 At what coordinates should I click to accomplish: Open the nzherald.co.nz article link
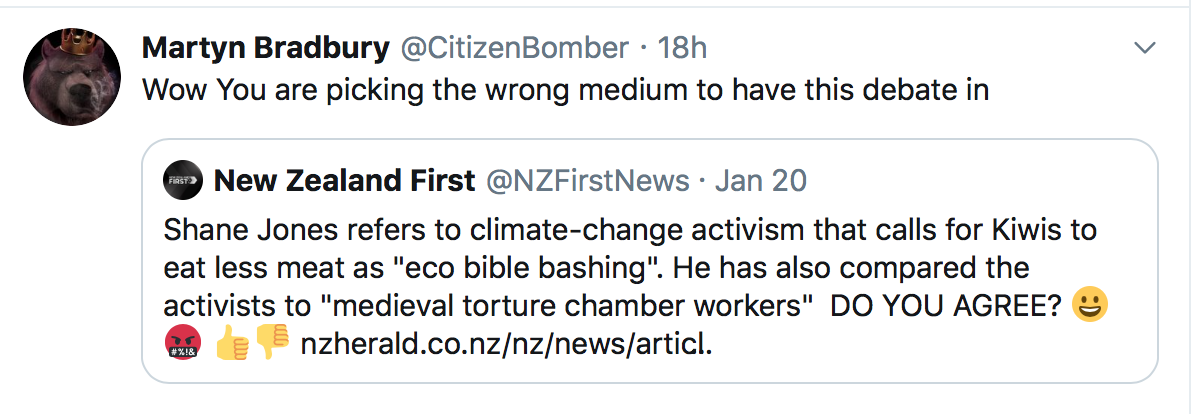click(507, 345)
